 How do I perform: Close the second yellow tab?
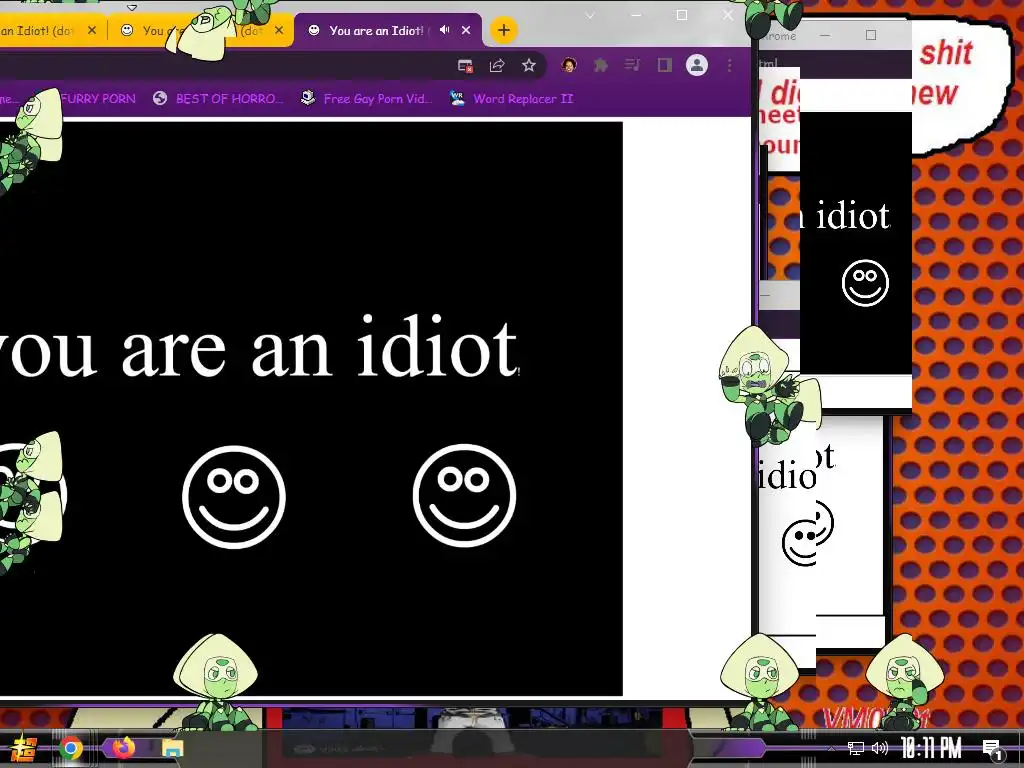coord(279,30)
